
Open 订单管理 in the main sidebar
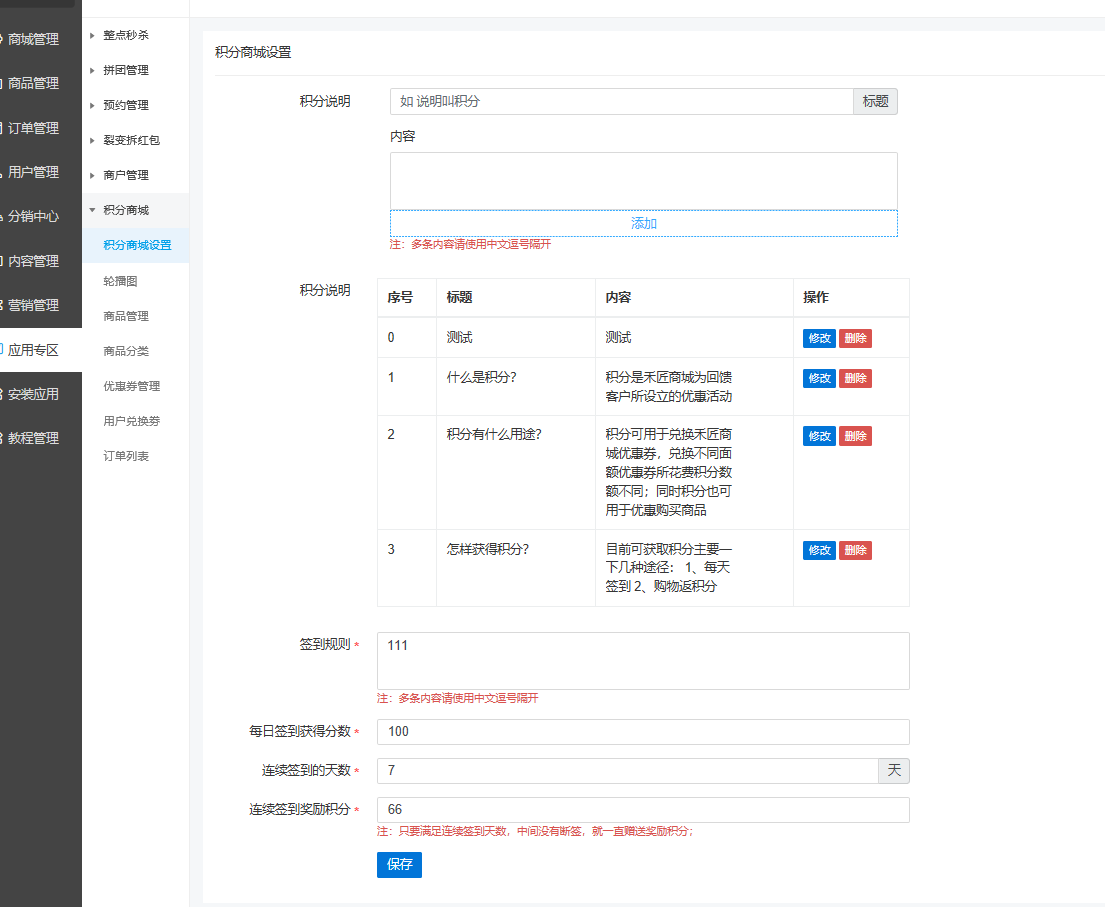point(33,128)
